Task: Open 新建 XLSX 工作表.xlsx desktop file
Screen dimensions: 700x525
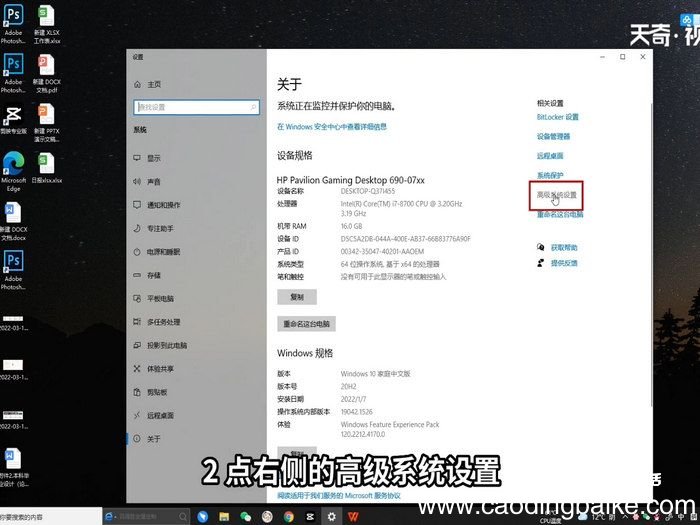Action: (46, 24)
